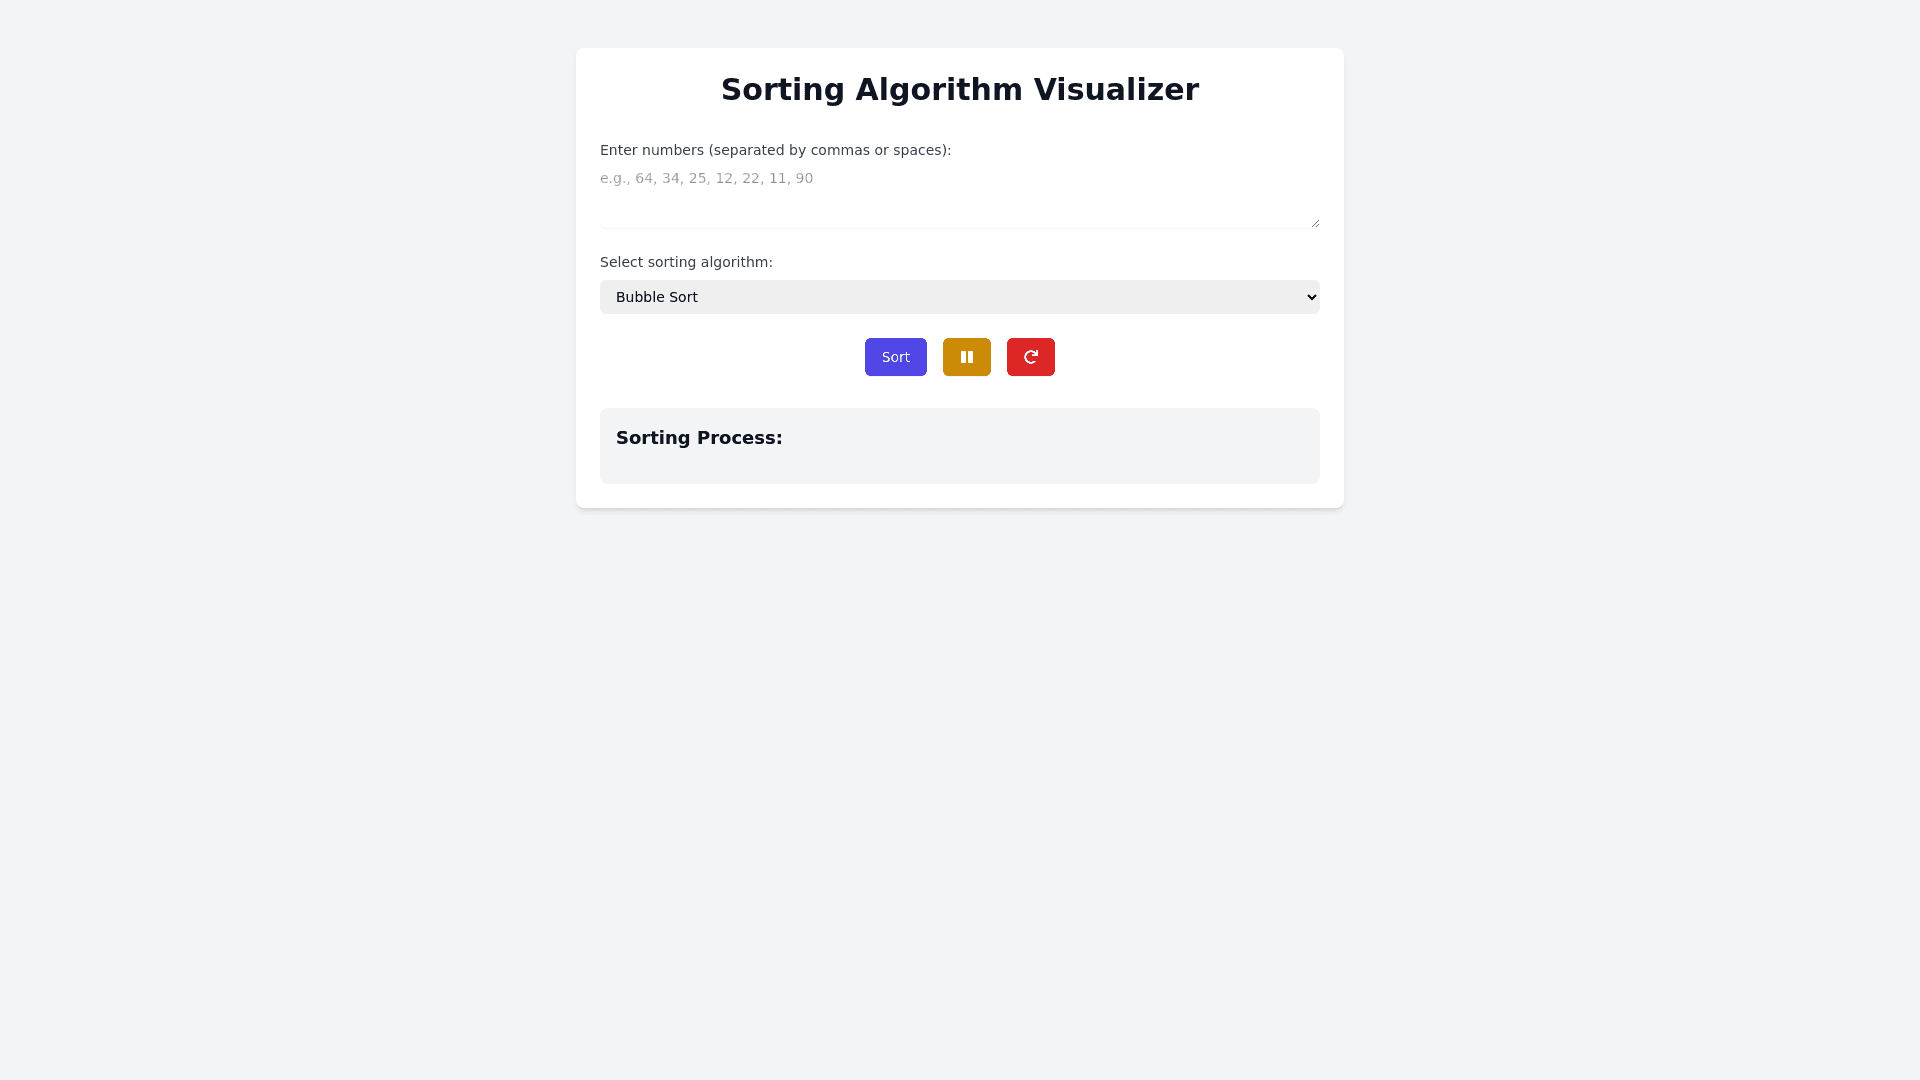This screenshot has width=1920, height=1080.
Task: Click the "Enter numbers" field label
Action: [x=775, y=150]
